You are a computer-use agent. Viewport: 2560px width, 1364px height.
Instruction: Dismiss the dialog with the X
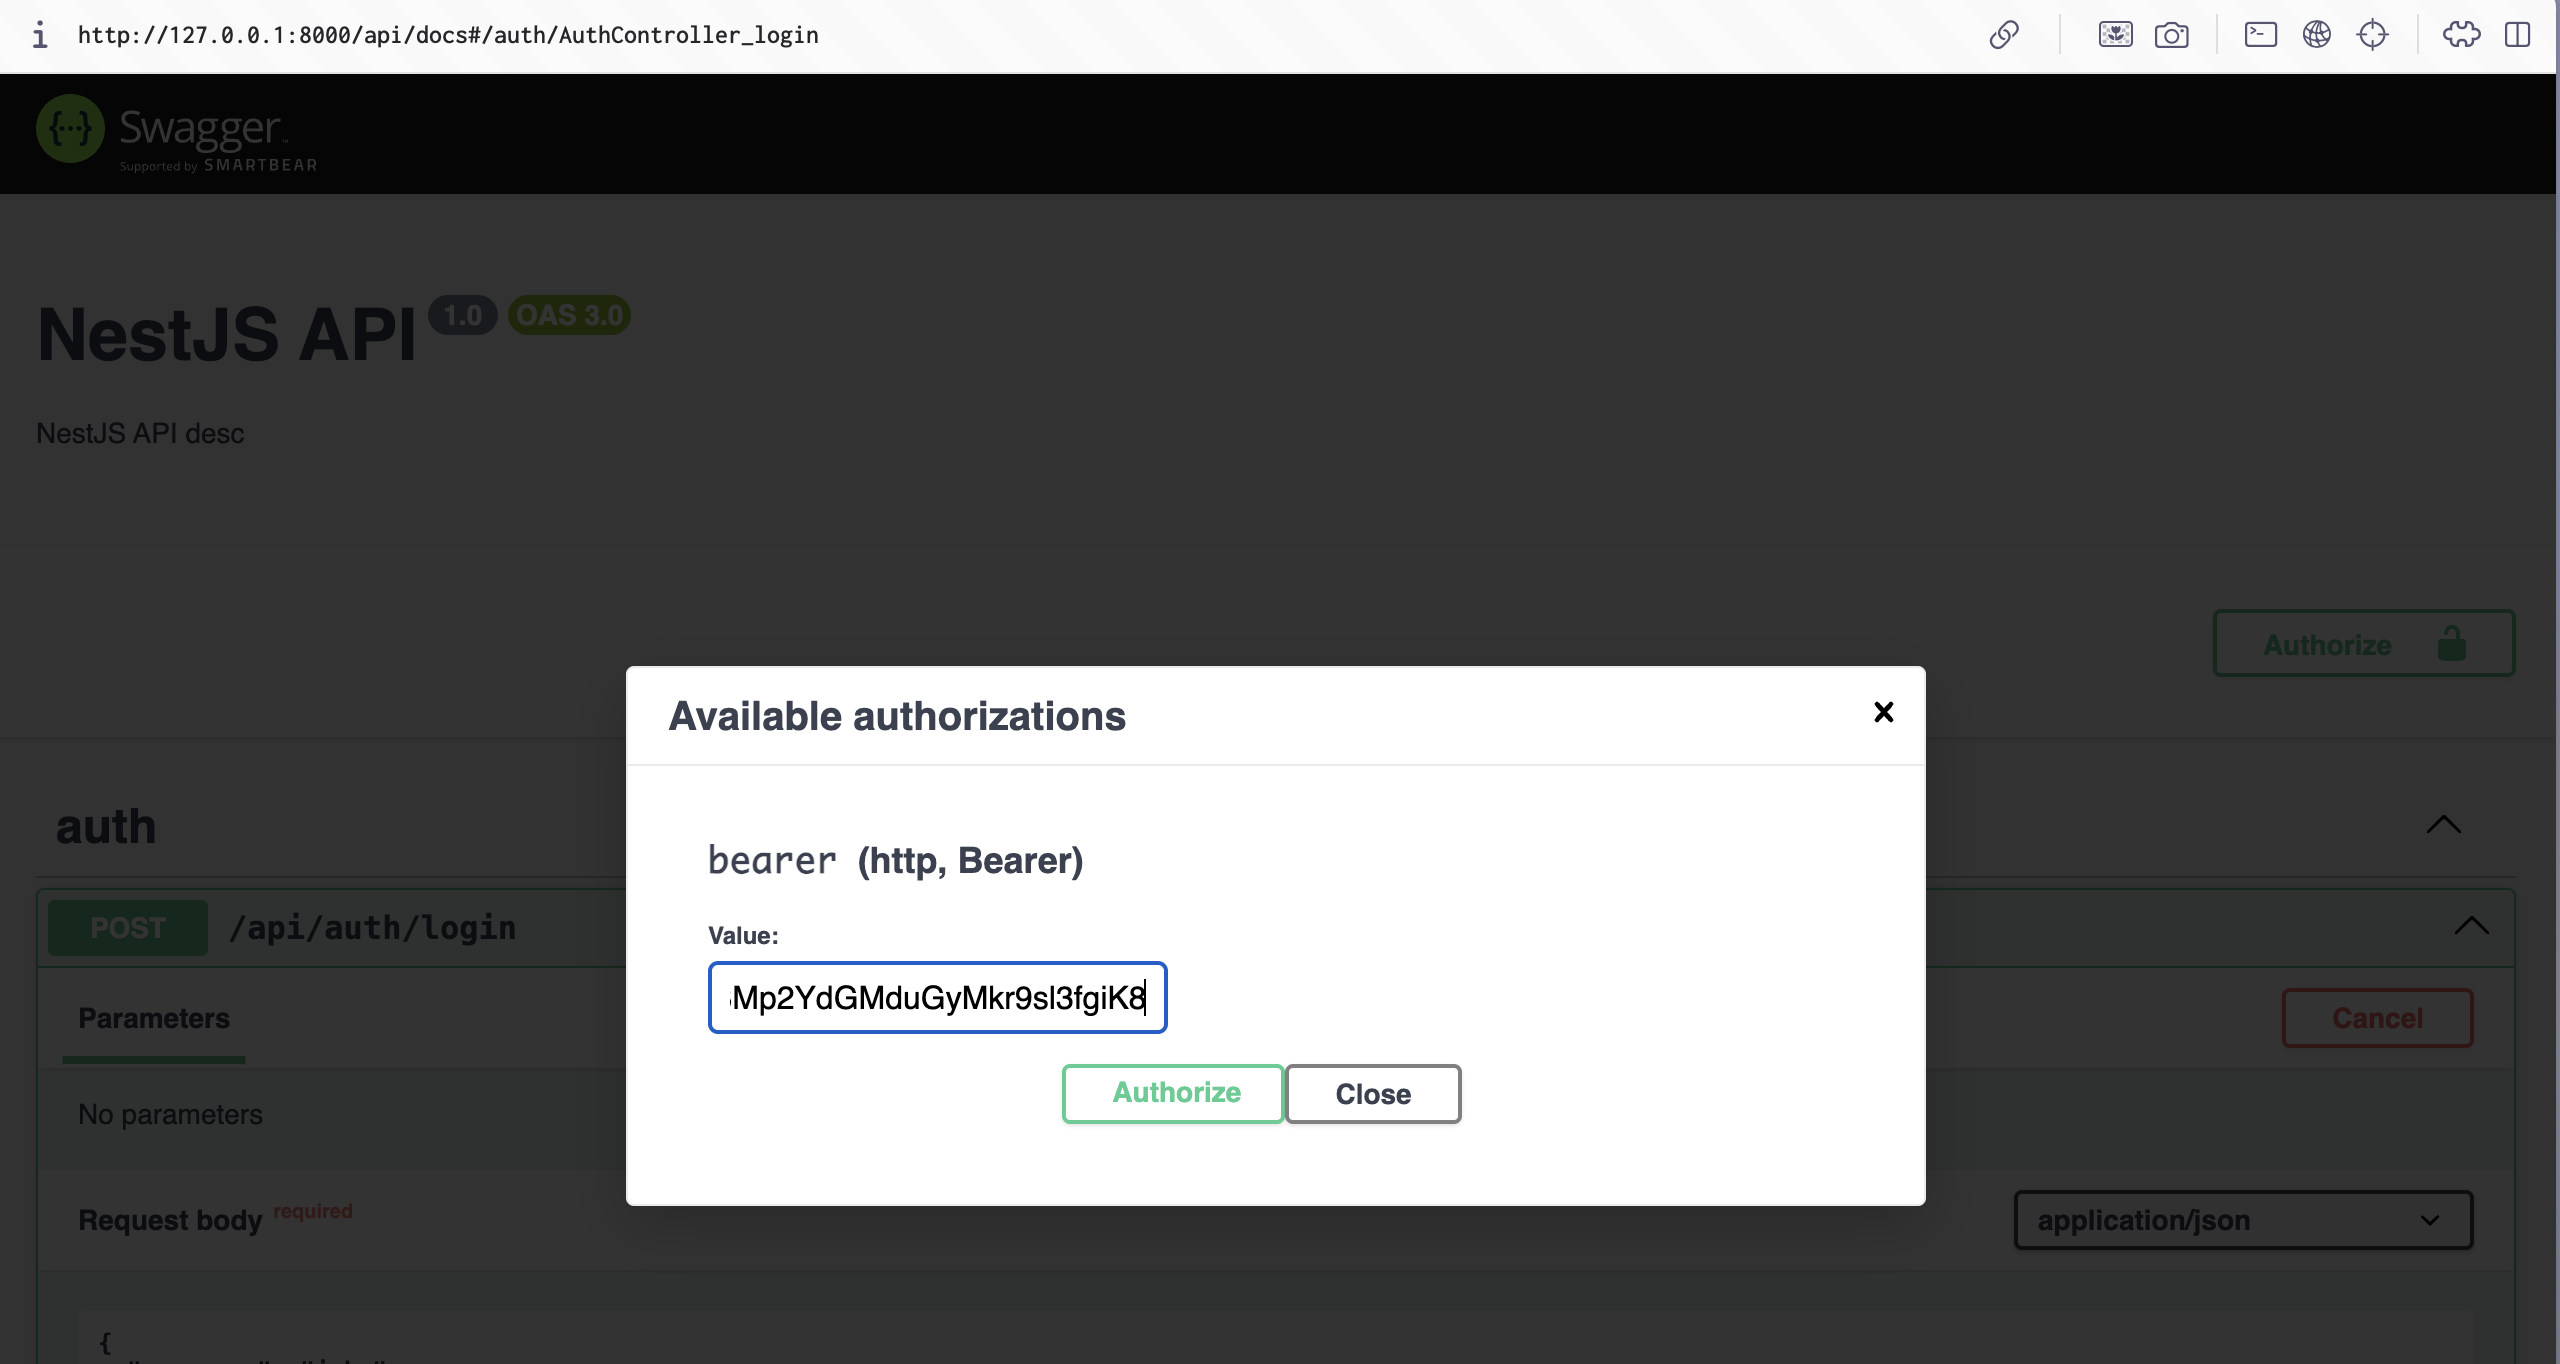click(1883, 712)
